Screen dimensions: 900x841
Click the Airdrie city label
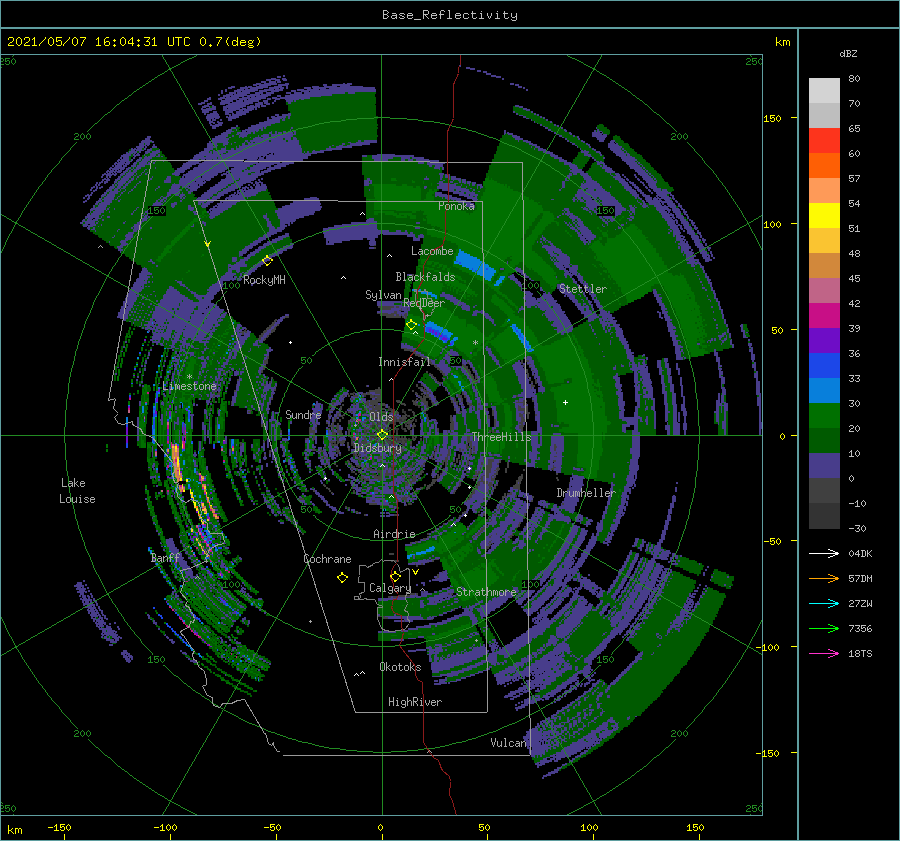pos(394,534)
